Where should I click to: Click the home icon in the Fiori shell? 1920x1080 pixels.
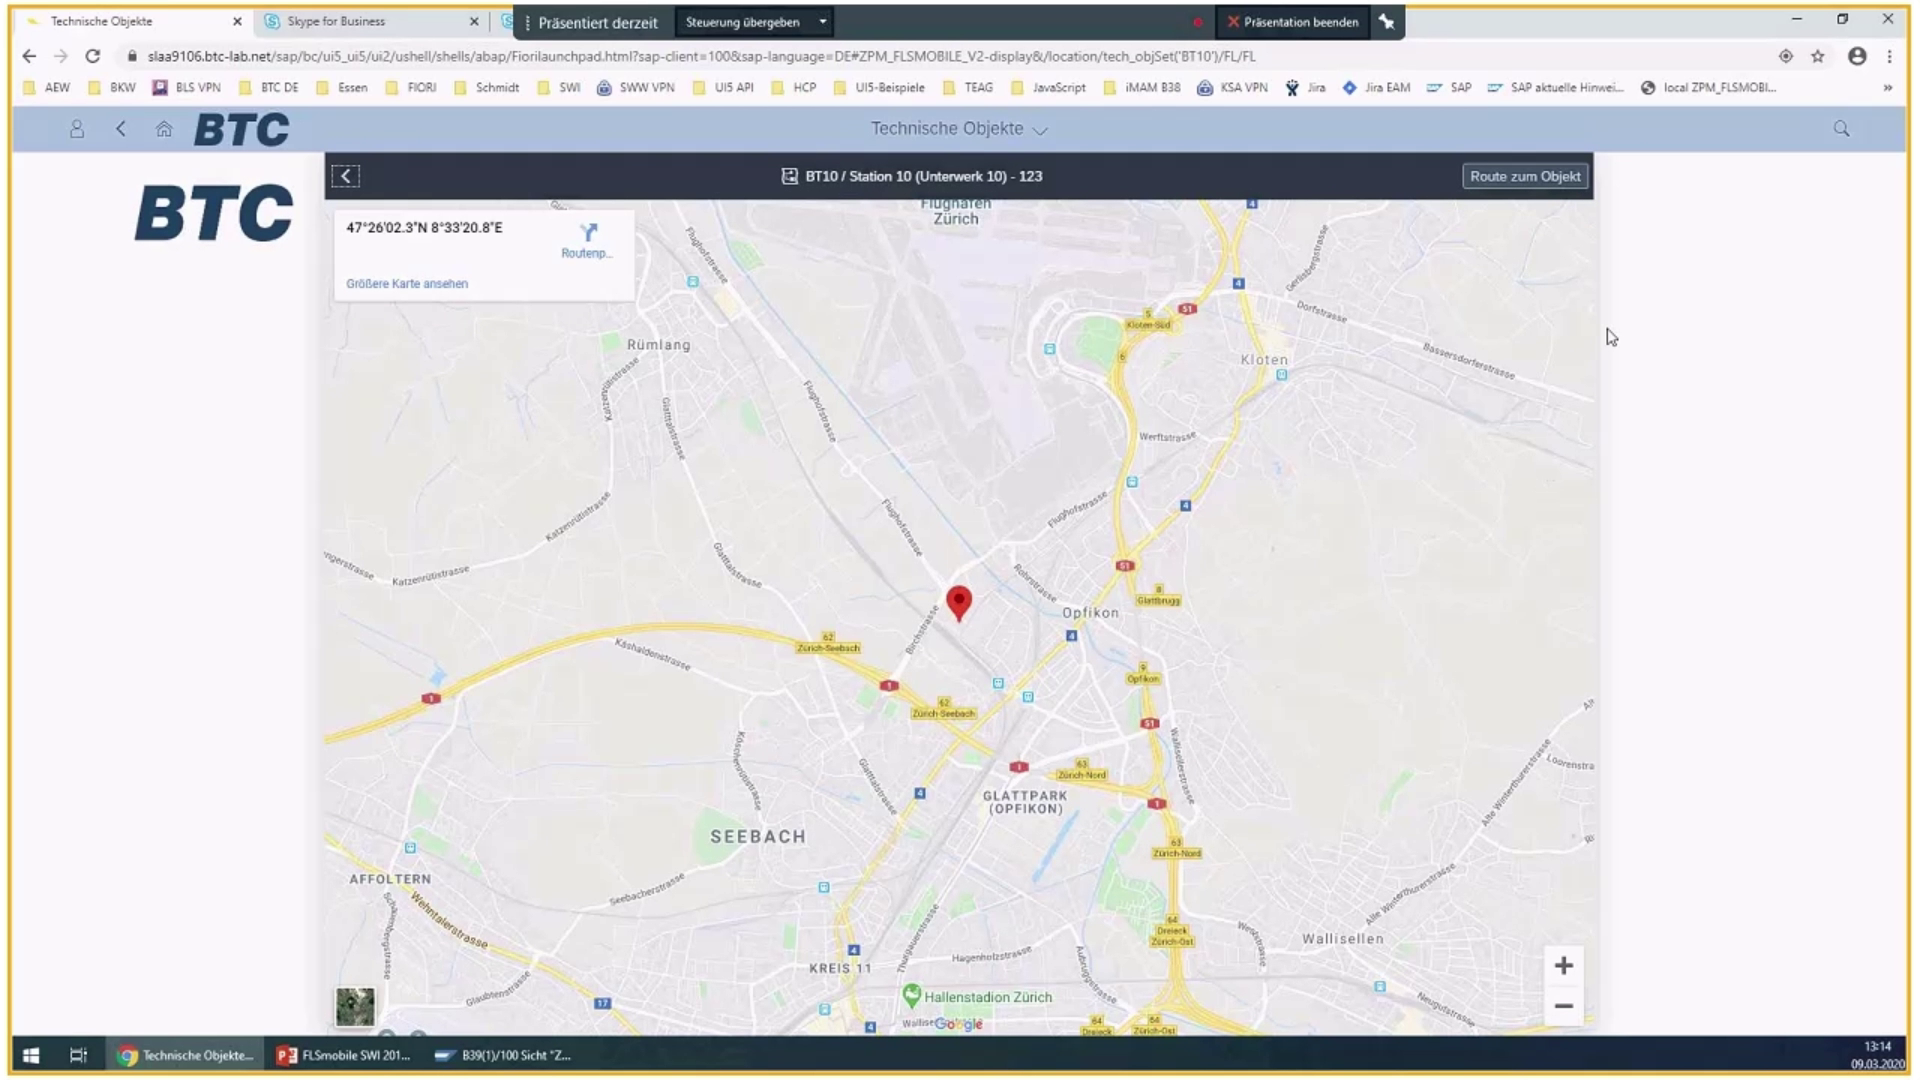pyautogui.click(x=164, y=129)
